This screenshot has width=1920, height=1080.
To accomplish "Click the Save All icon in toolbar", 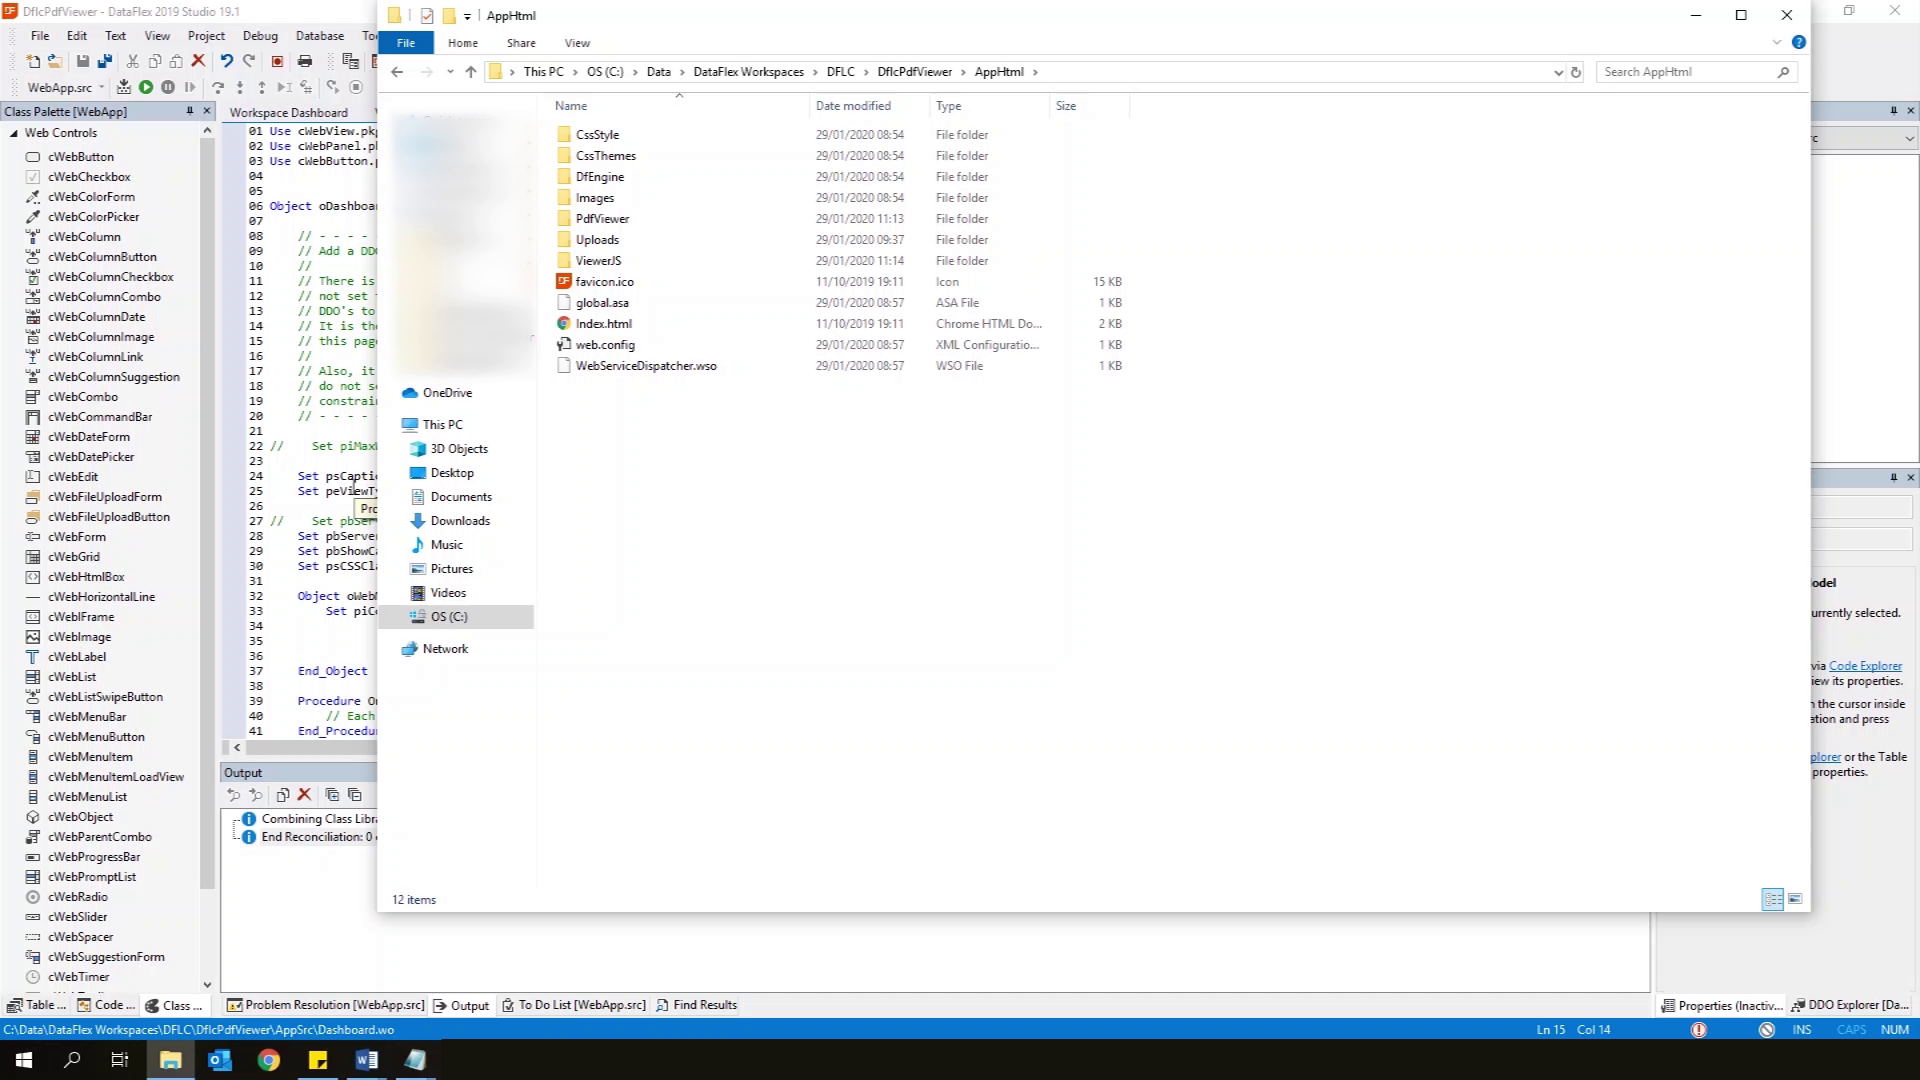I will [104, 61].
